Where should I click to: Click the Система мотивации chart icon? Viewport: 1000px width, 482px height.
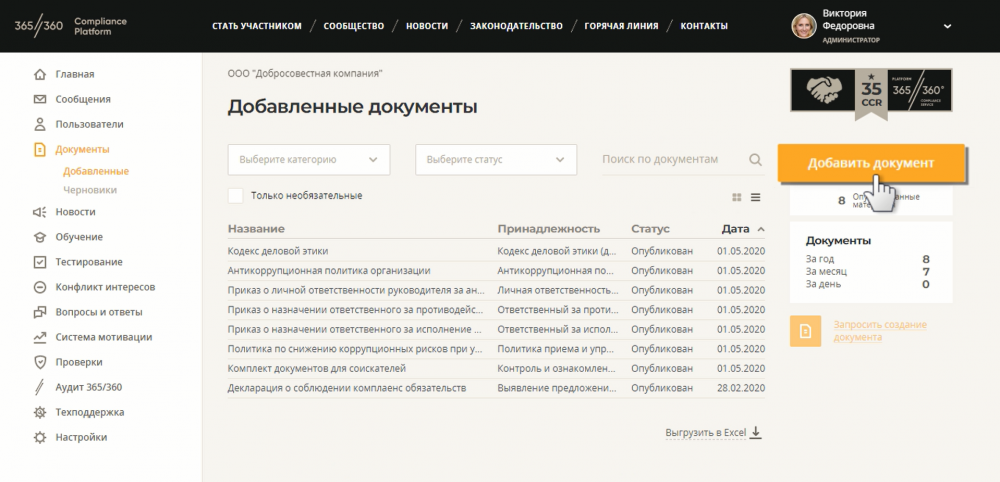[x=40, y=337]
